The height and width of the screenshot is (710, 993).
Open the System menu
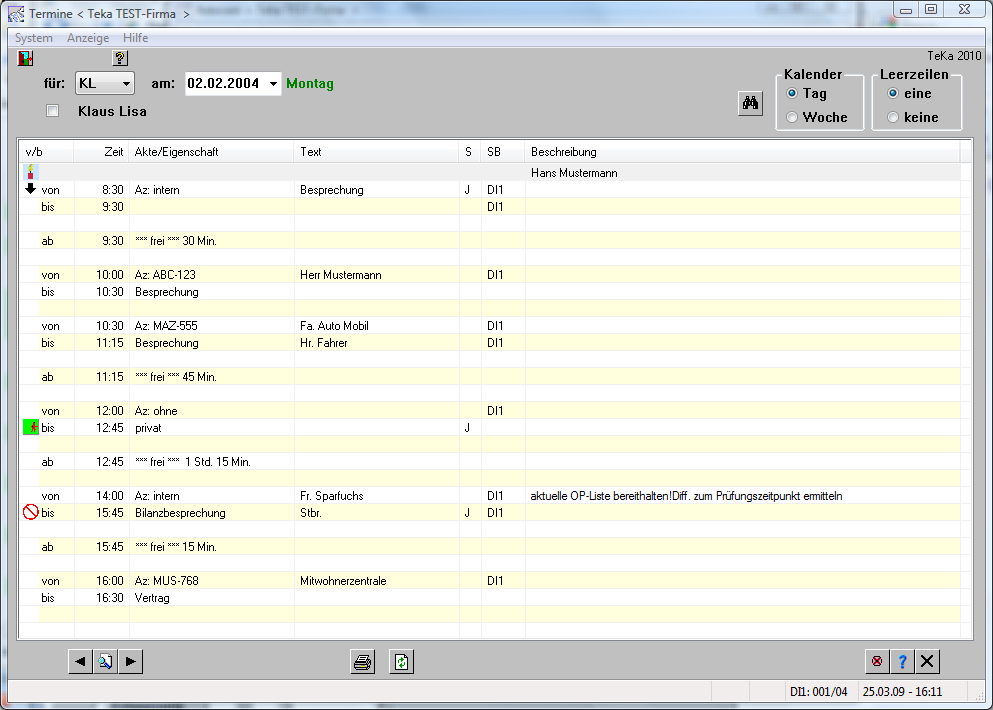[34, 38]
